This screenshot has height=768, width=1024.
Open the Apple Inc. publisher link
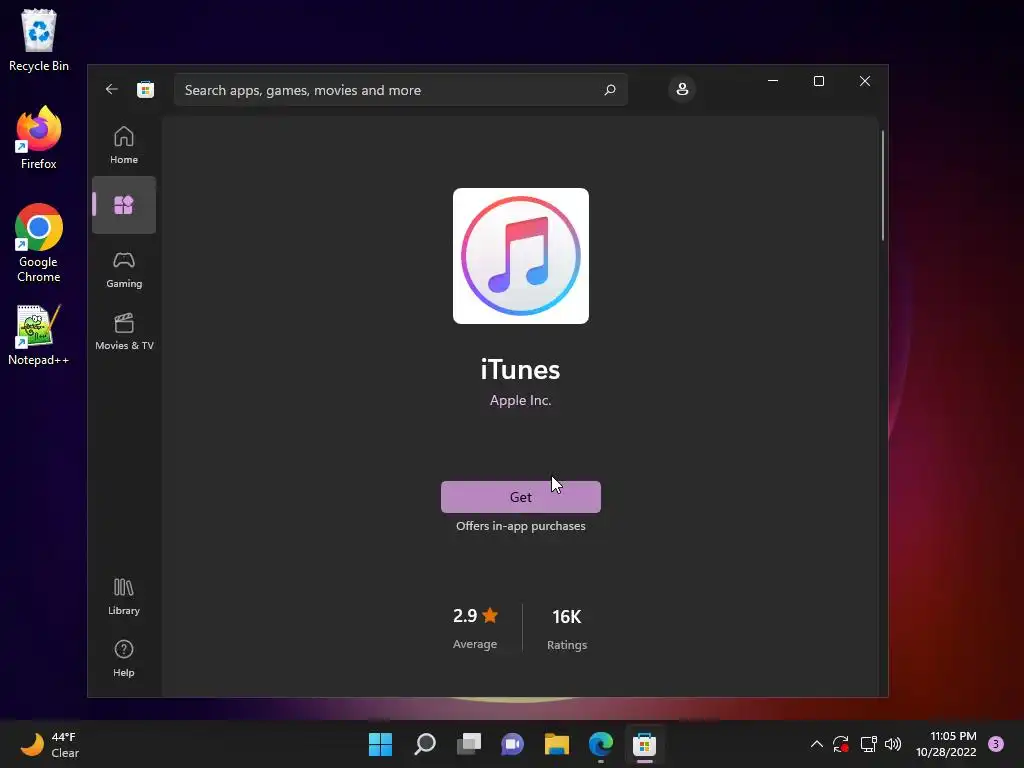pos(520,400)
